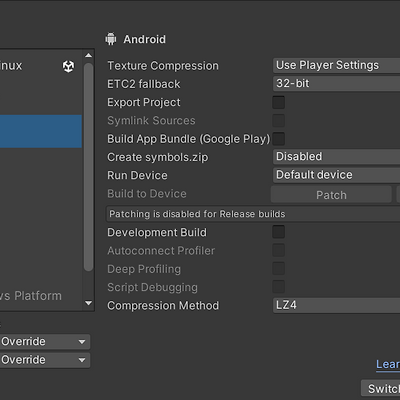Image resolution: width=400 pixels, height=400 pixels.
Task: Click the Patch button
Action: (331, 195)
